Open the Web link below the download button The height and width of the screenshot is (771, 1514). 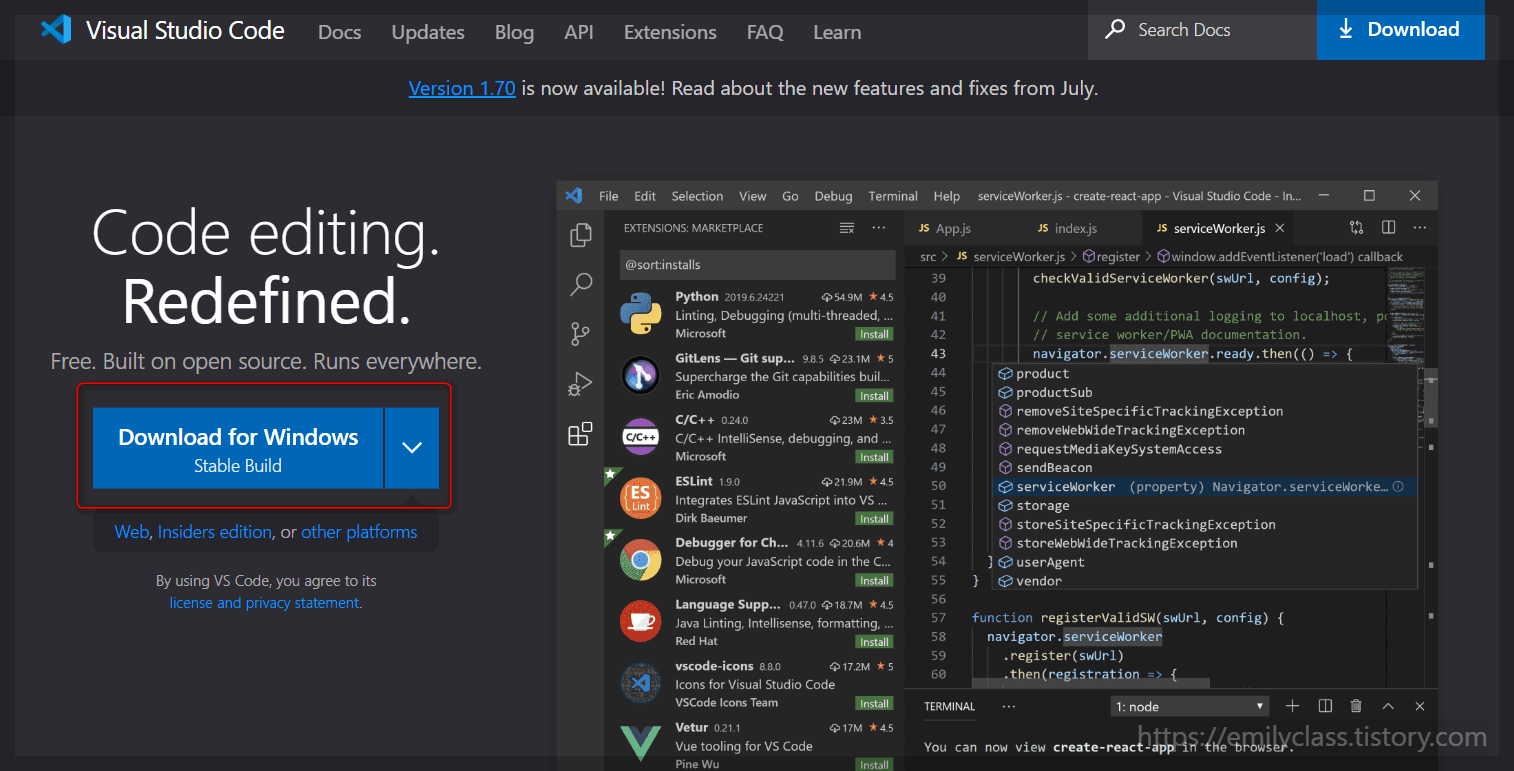(x=131, y=532)
